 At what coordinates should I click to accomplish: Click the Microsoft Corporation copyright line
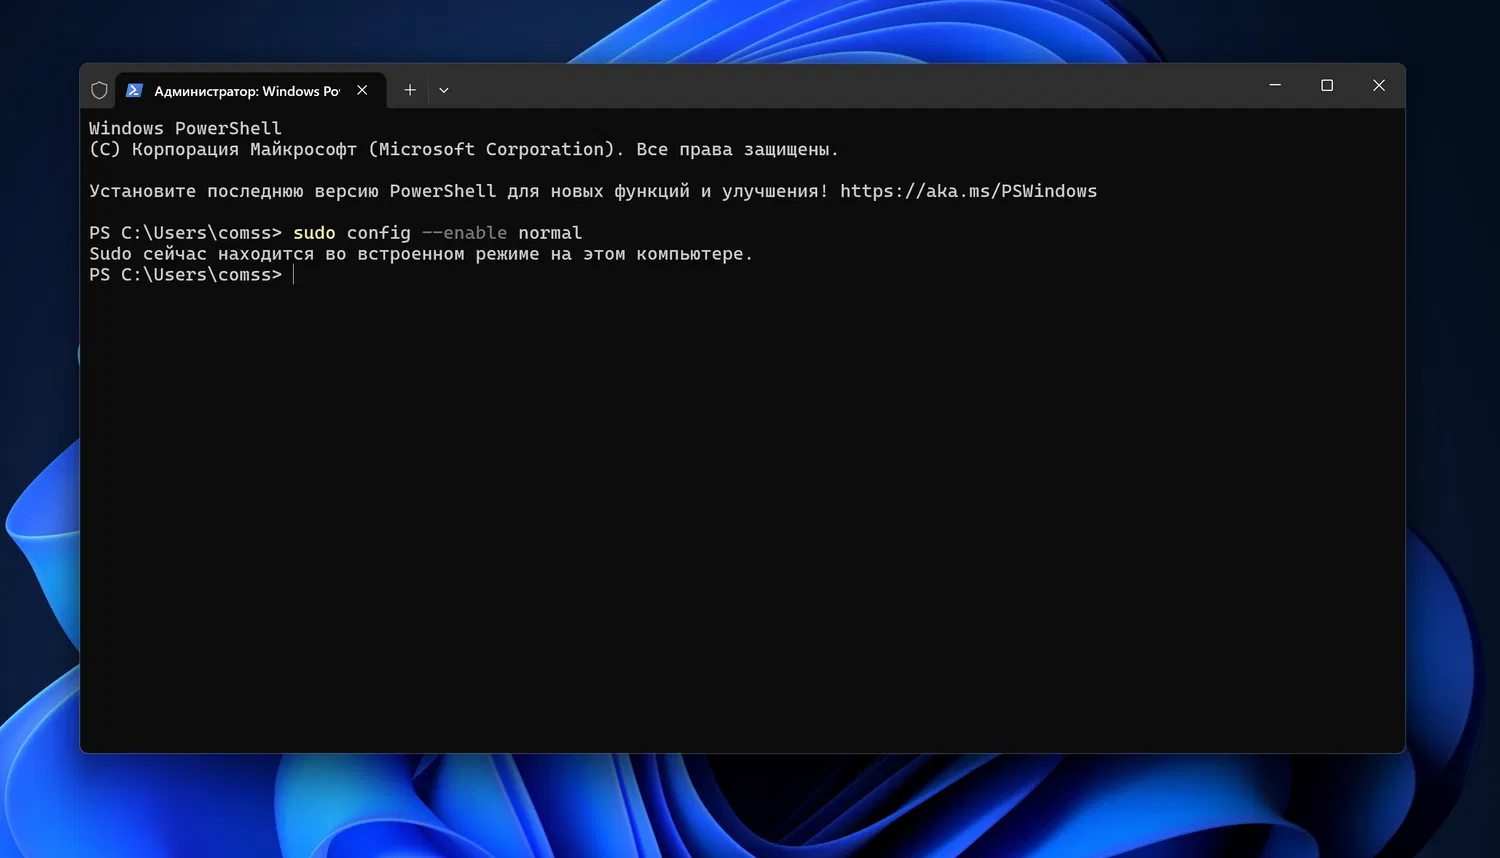coord(464,149)
